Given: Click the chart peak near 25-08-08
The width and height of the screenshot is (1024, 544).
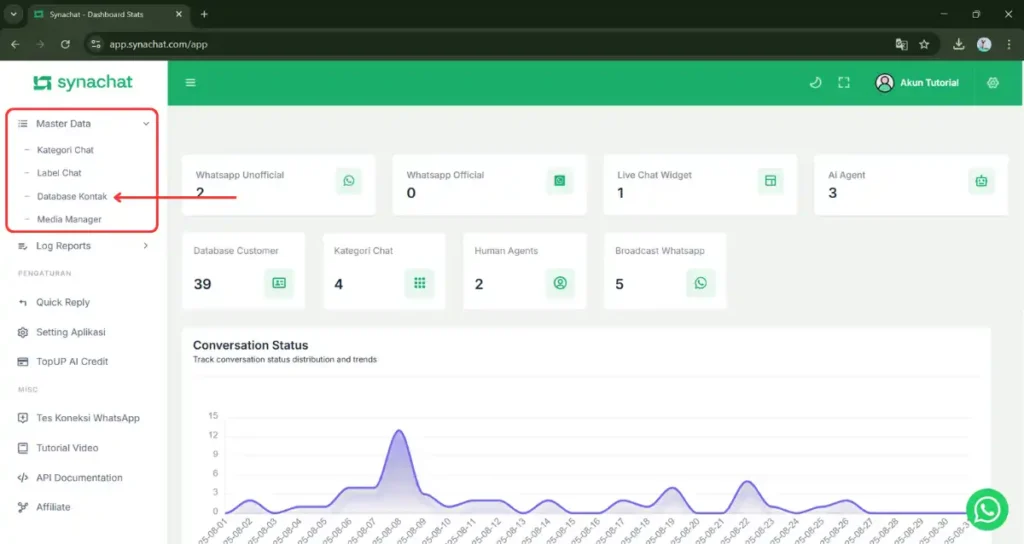Looking at the screenshot, I should click(x=398, y=431).
